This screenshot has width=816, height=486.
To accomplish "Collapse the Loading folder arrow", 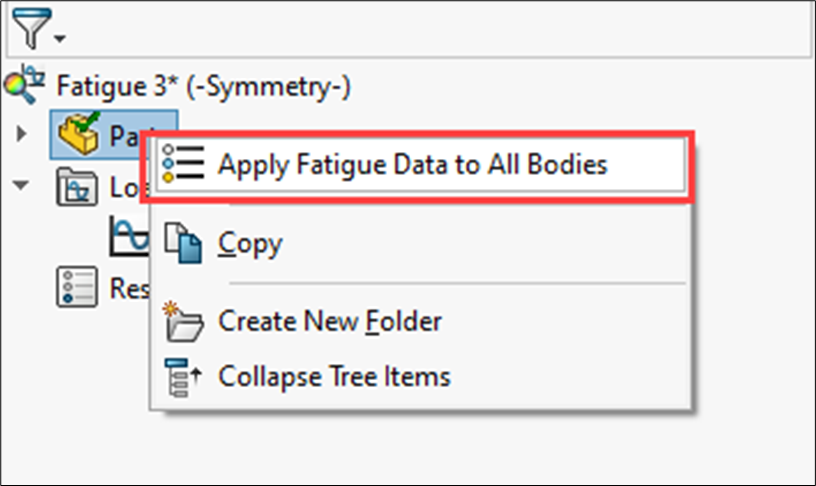I will [x=23, y=186].
